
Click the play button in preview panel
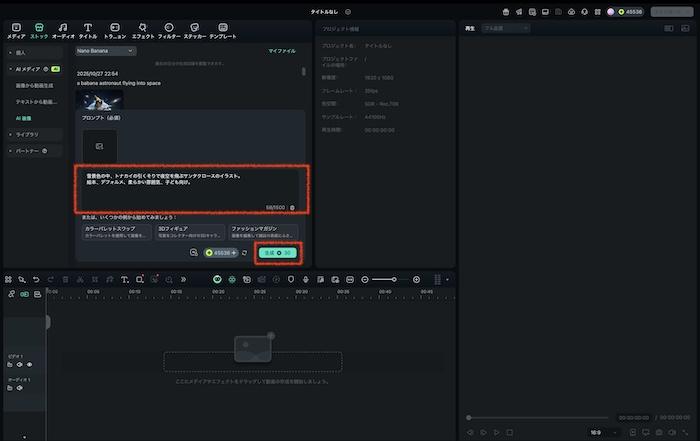pos(497,432)
